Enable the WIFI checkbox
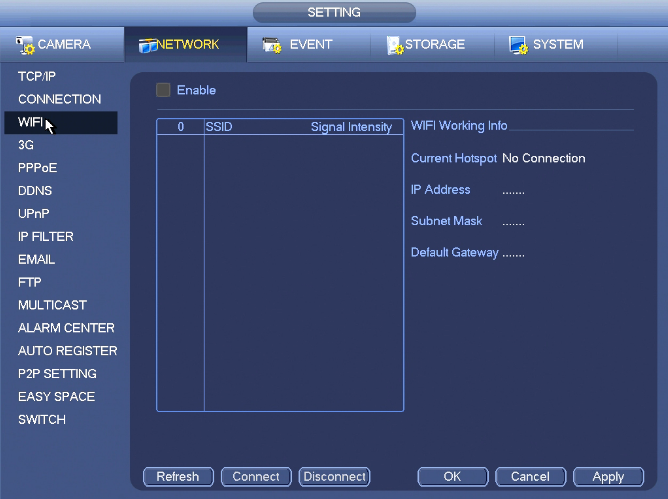Screen dimensions: 668x499 163,90
